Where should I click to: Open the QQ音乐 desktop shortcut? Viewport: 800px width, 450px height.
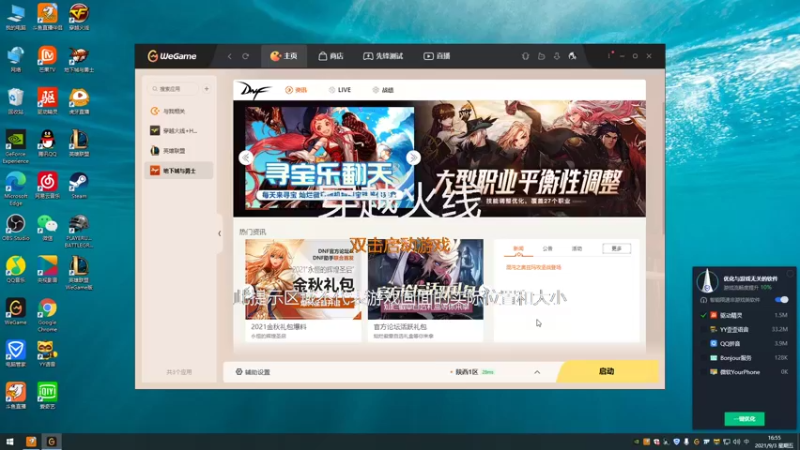pos(15,270)
